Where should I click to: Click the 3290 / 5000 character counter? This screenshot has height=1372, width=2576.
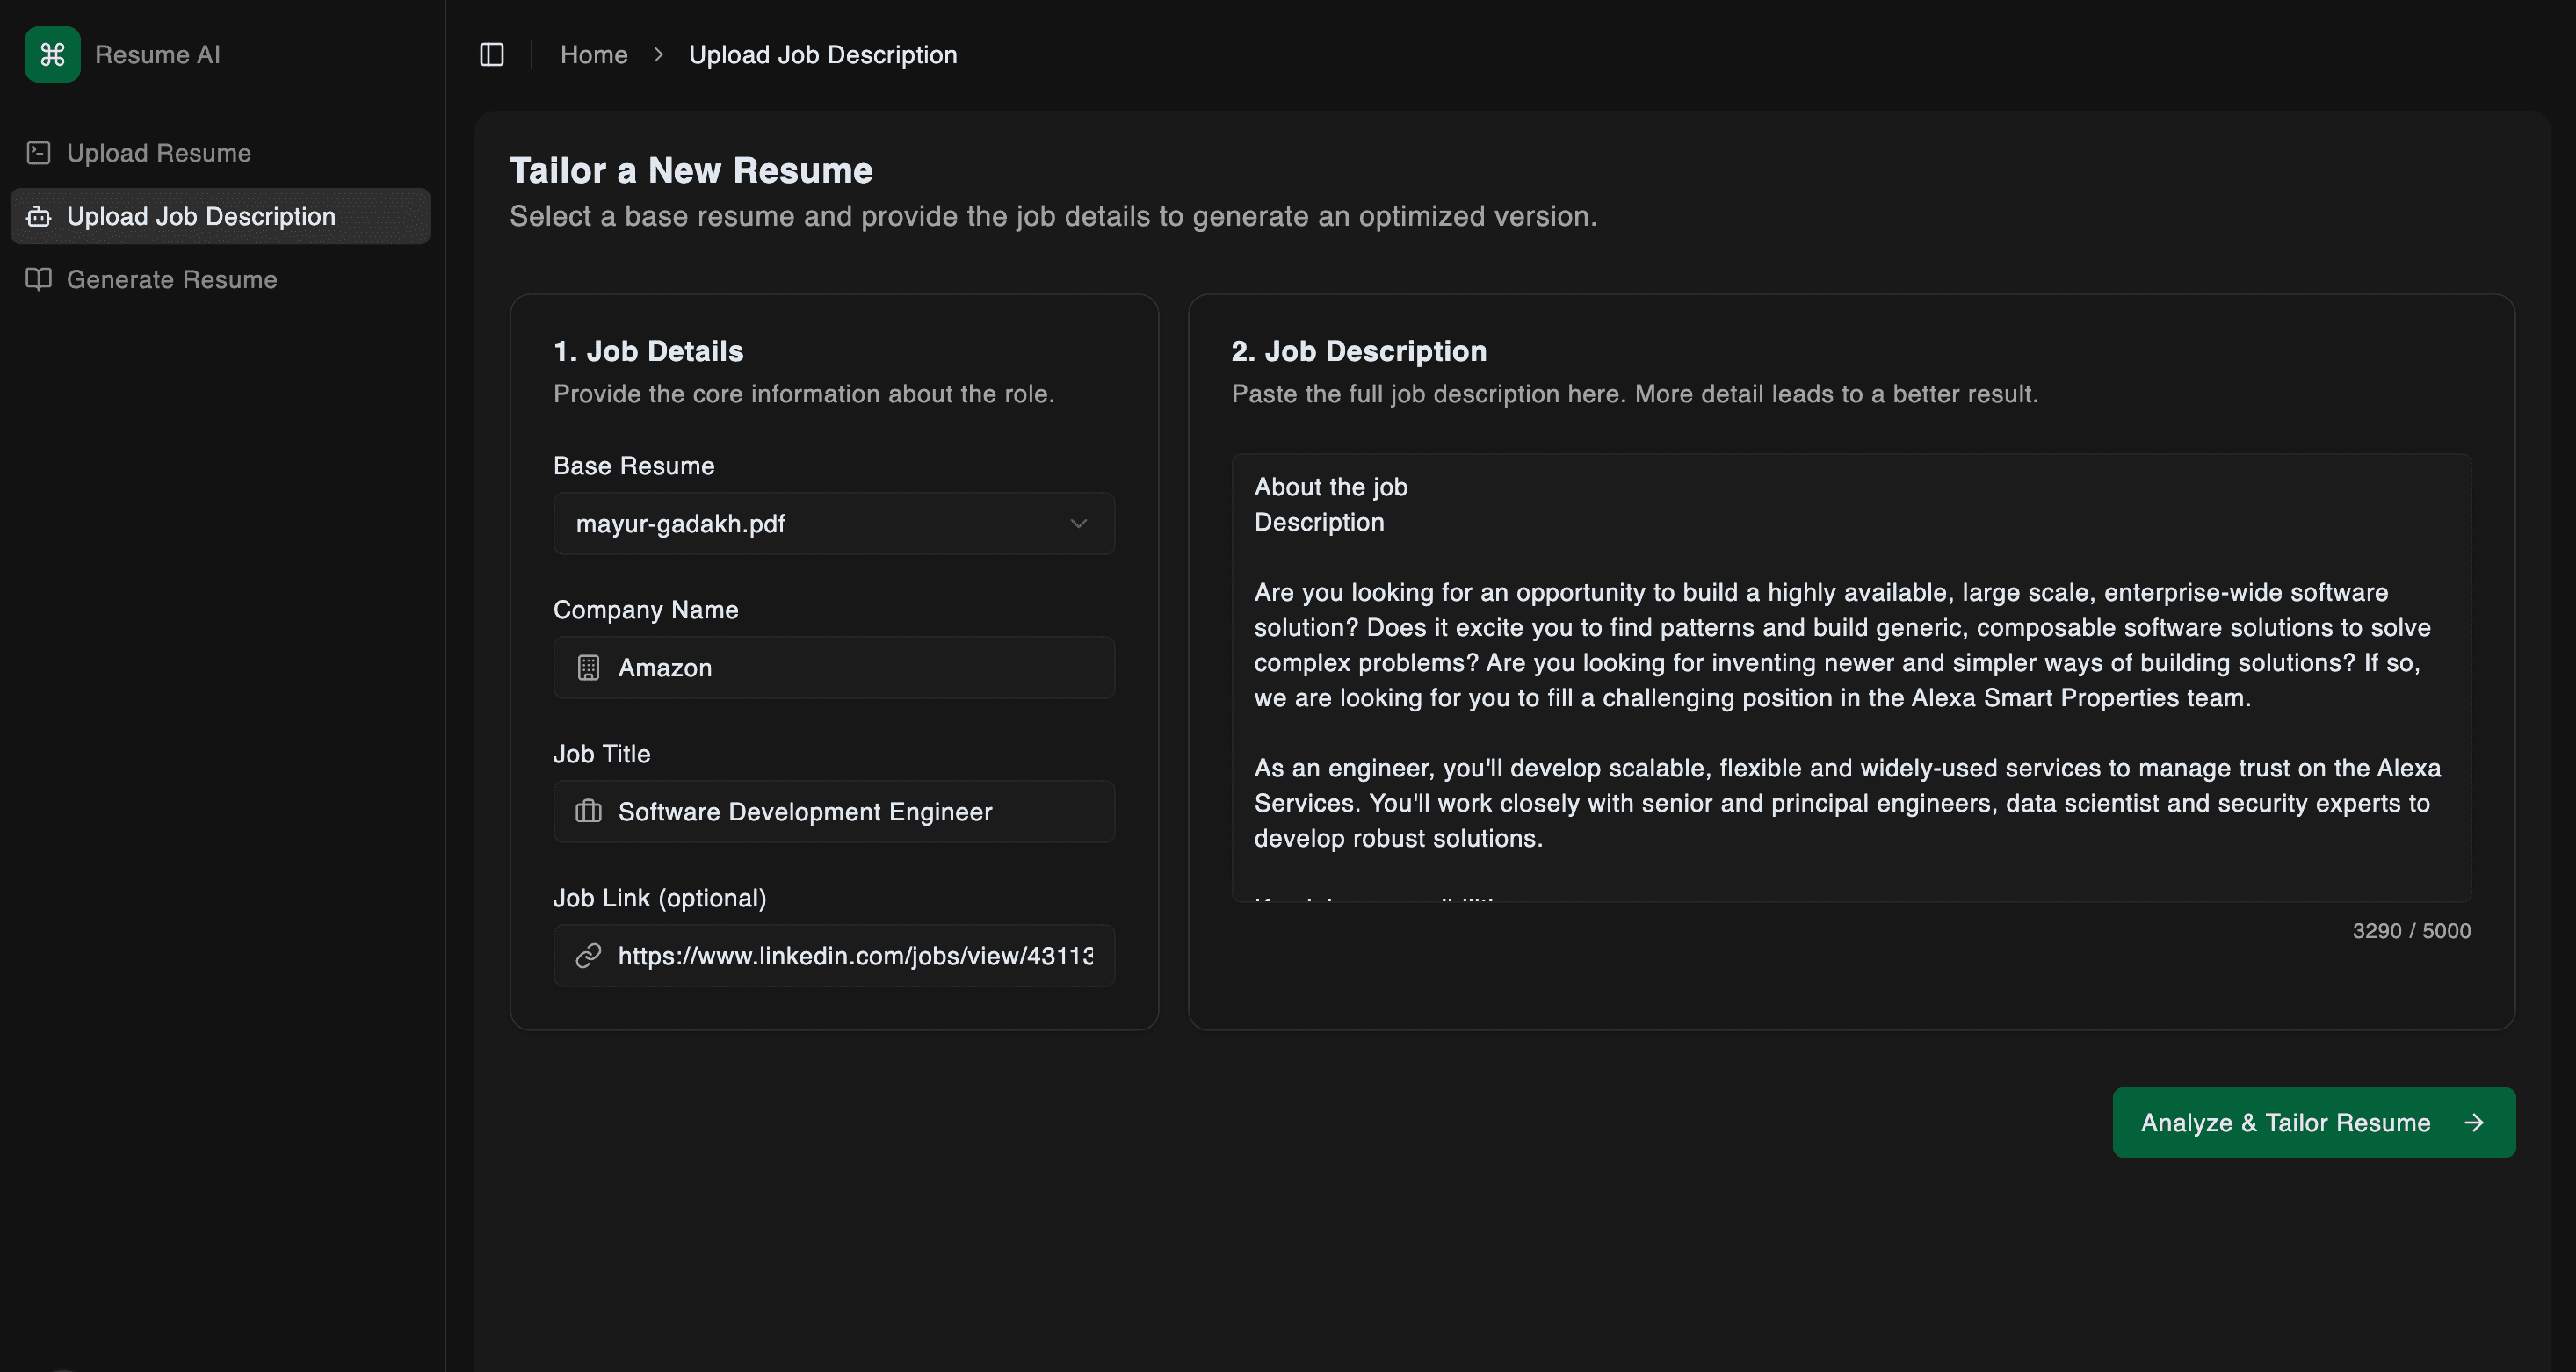point(2411,930)
